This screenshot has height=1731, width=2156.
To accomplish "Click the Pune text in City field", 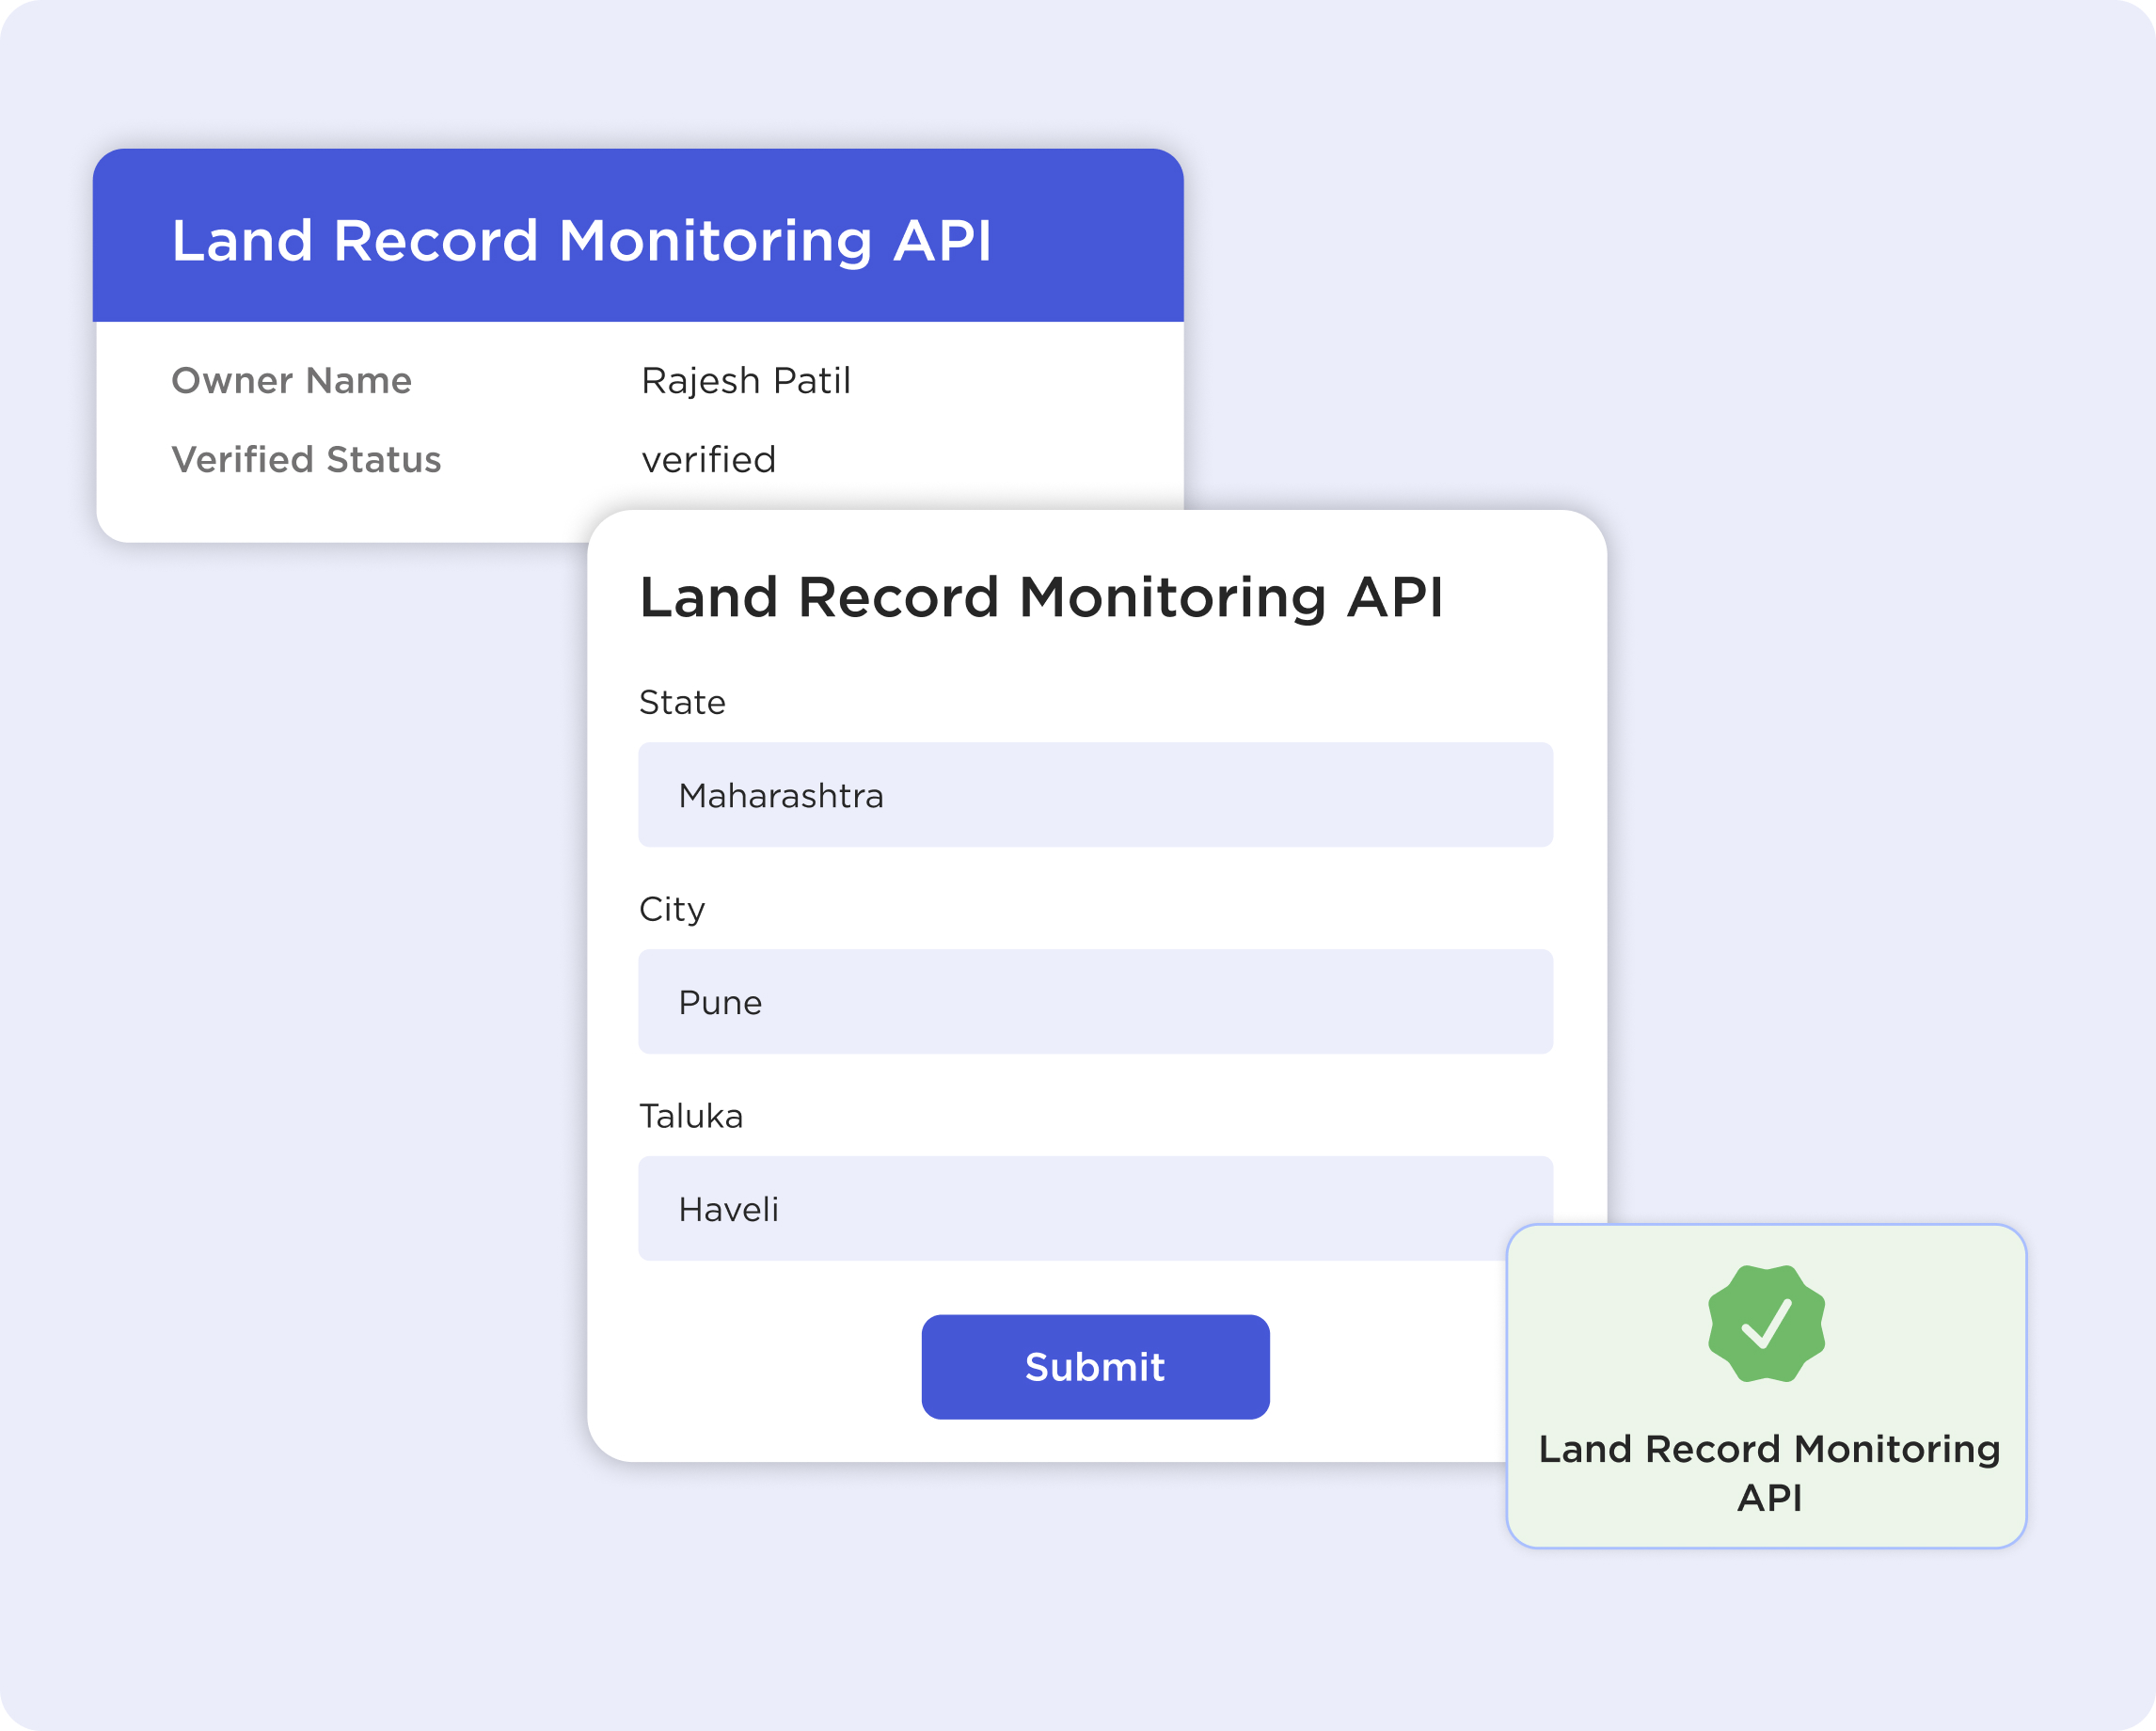I will tap(719, 1003).
